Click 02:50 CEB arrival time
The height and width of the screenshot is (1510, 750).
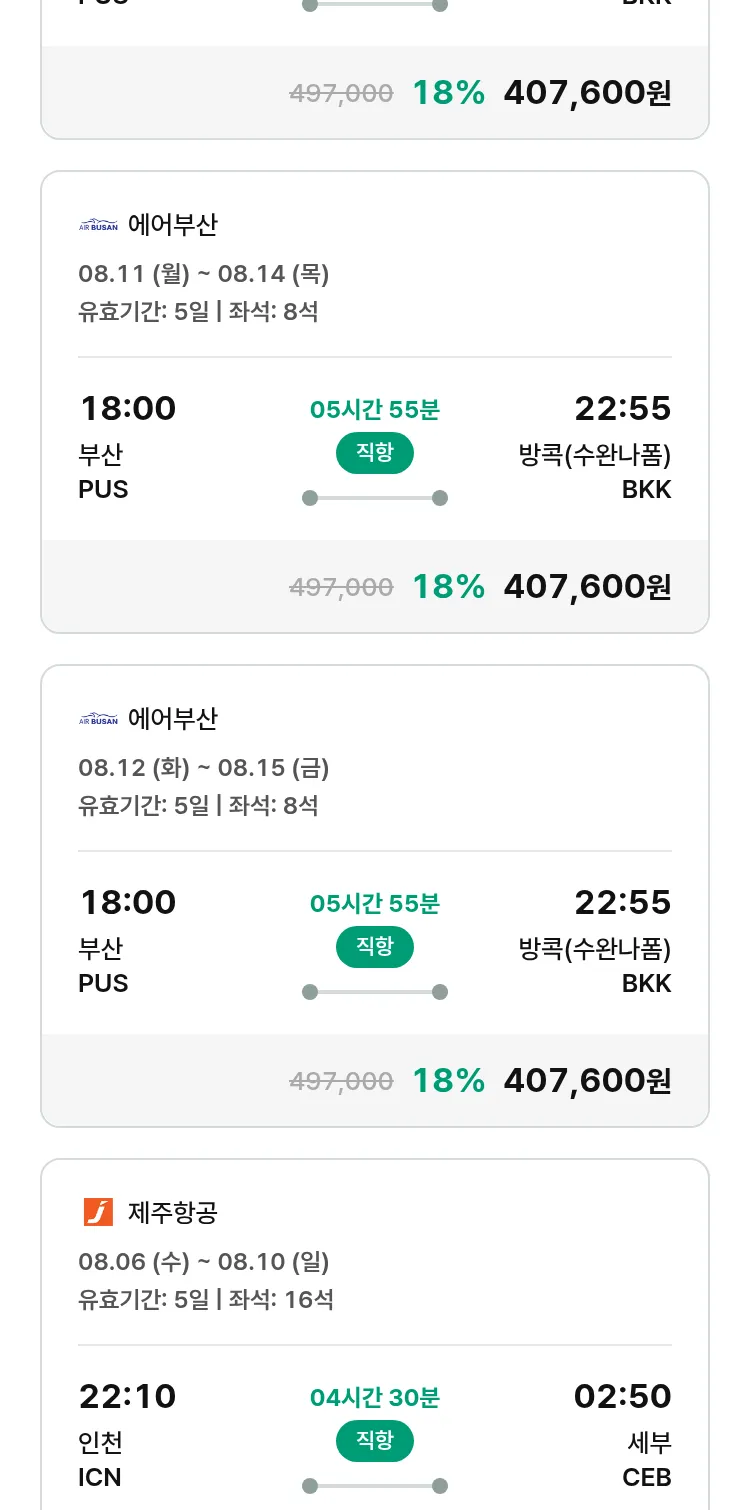click(622, 1396)
